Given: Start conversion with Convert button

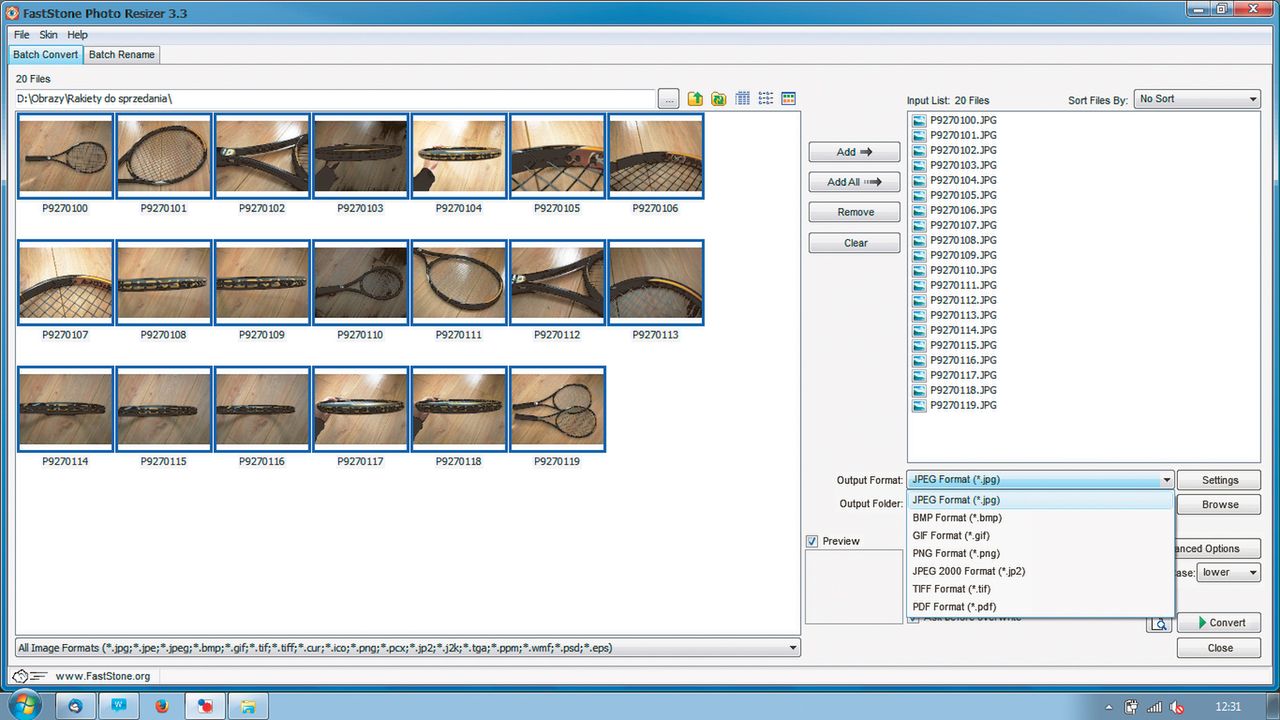Looking at the screenshot, I should click(1219, 623).
